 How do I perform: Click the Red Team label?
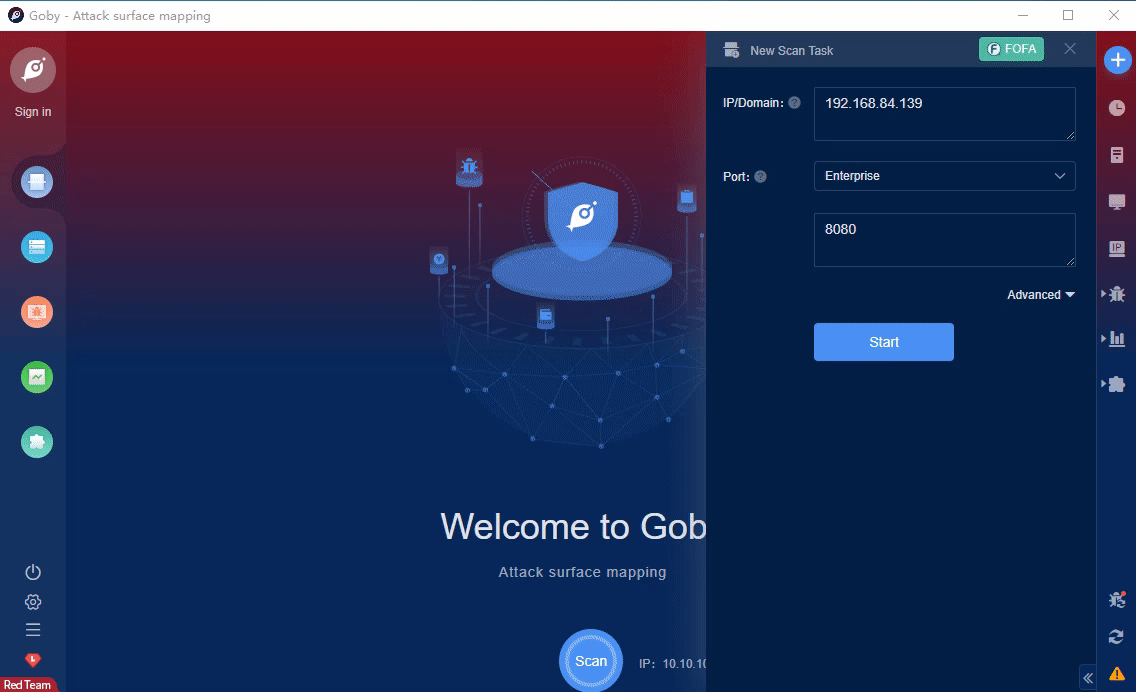point(27,685)
